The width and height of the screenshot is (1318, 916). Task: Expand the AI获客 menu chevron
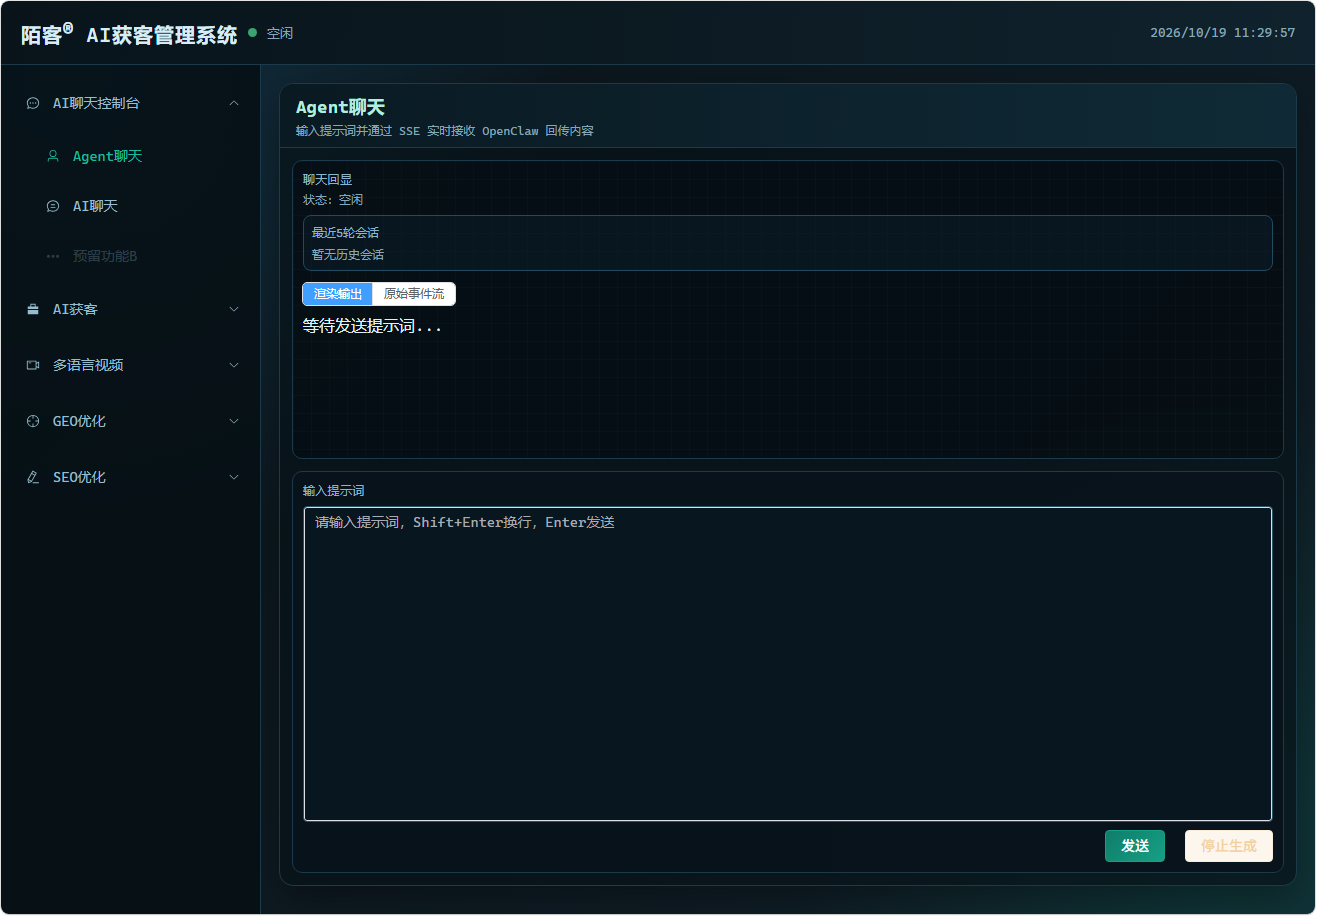[234, 309]
